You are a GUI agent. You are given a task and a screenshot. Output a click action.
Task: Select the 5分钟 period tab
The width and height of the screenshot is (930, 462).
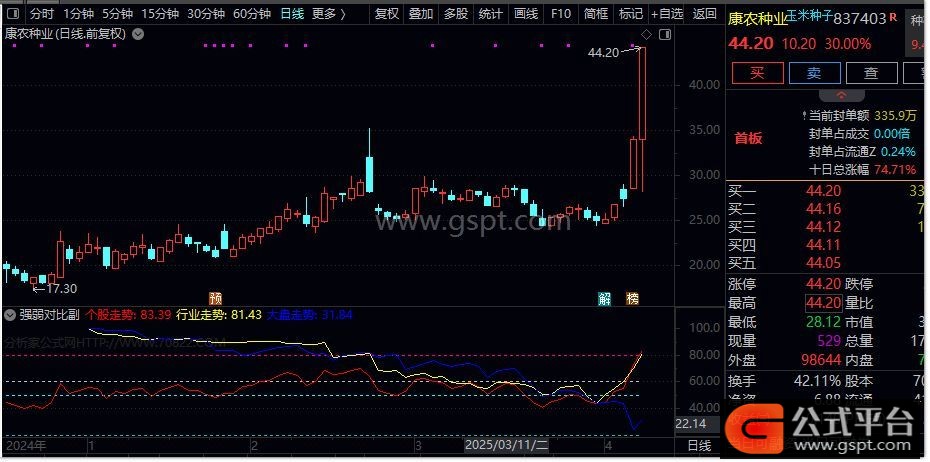[x=117, y=14]
